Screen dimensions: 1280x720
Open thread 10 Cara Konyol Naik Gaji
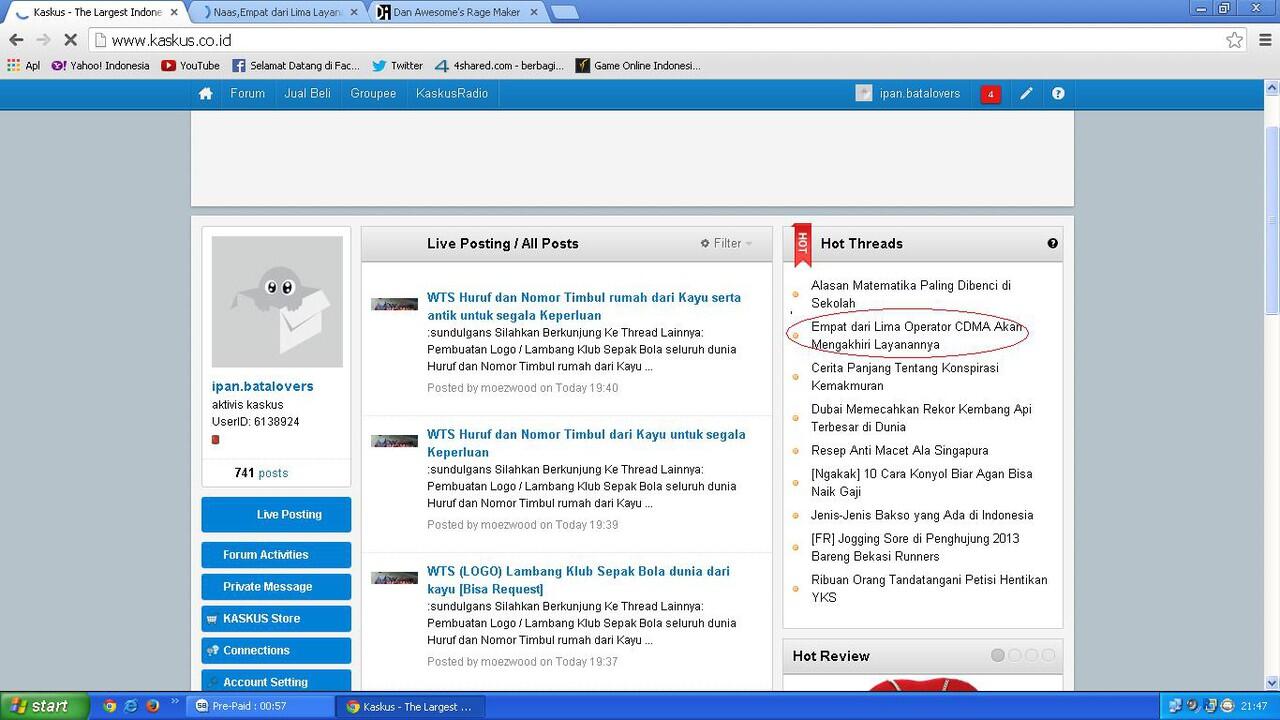point(922,482)
